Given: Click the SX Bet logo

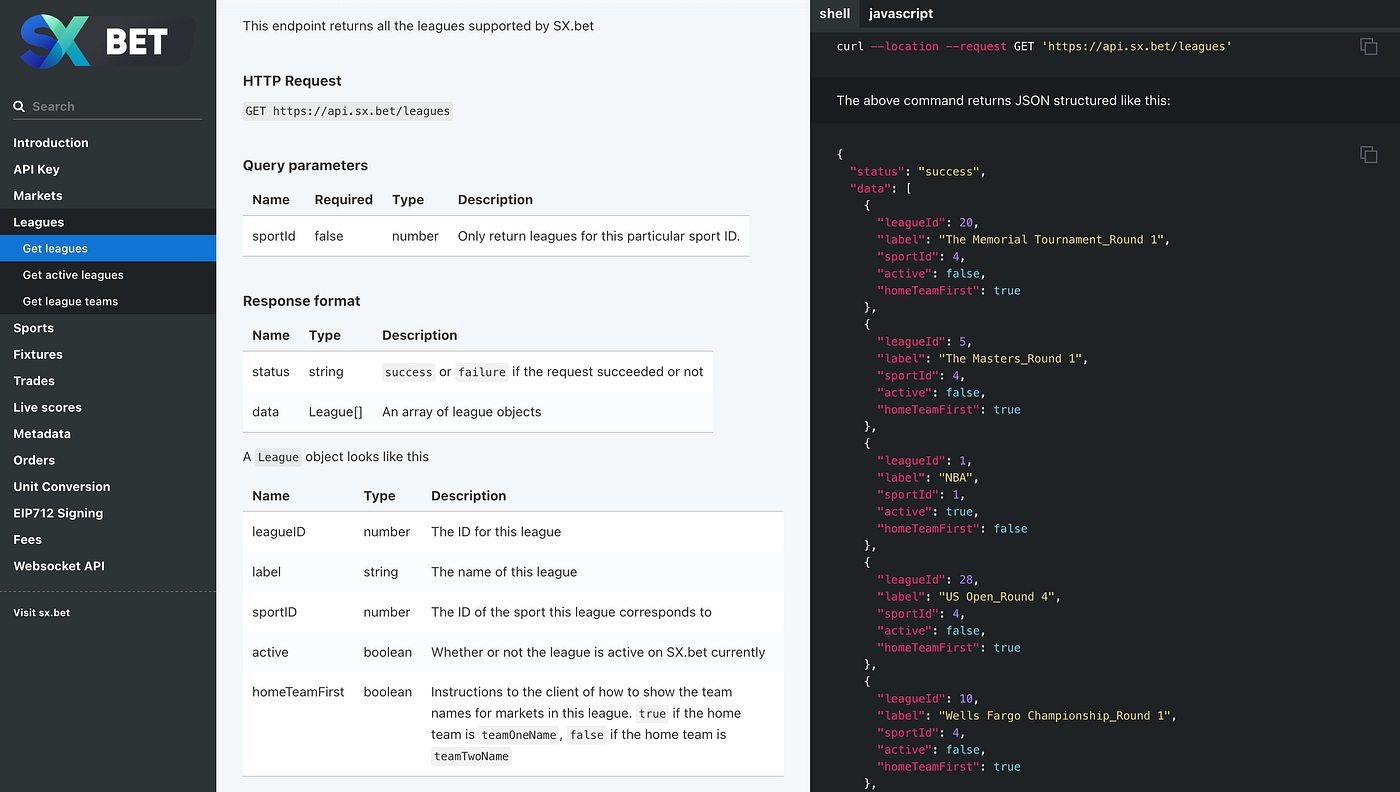Looking at the screenshot, I should (105, 42).
